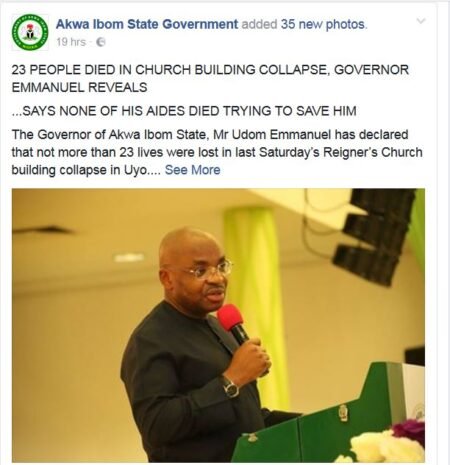Open Akwa Ibom State Government page name
Viewport: 450px width, 465px height.
tap(147, 24)
